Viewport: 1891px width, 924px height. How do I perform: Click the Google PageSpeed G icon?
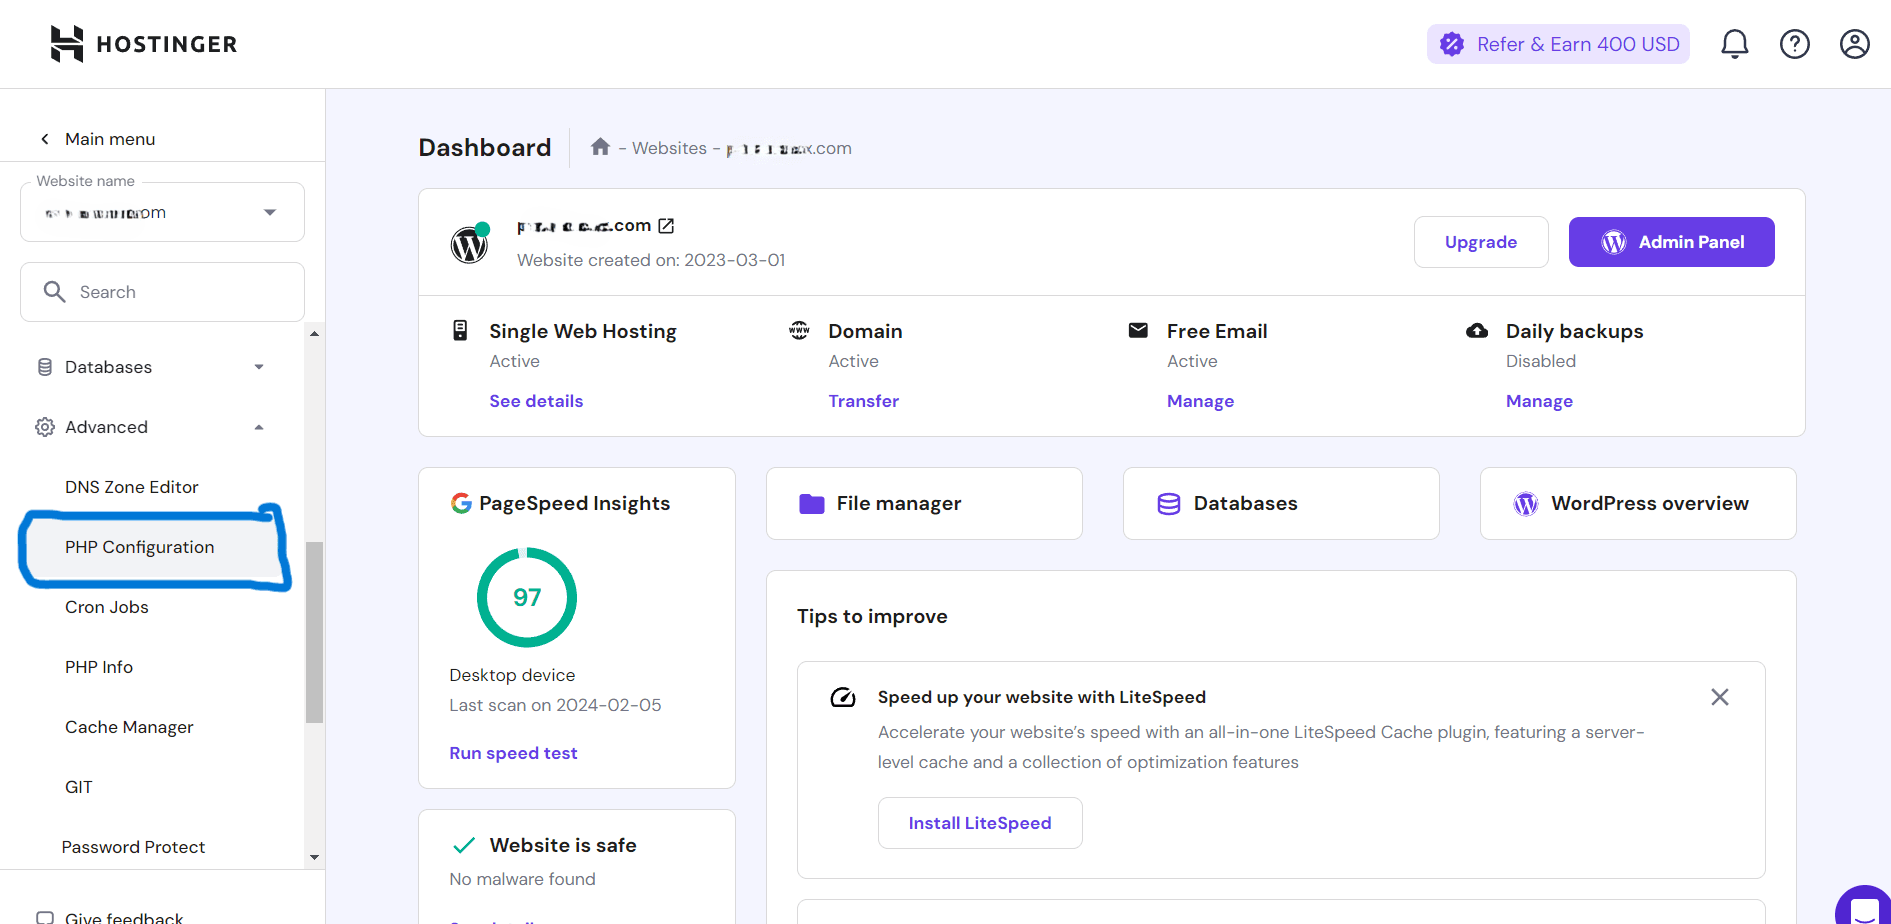[461, 503]
